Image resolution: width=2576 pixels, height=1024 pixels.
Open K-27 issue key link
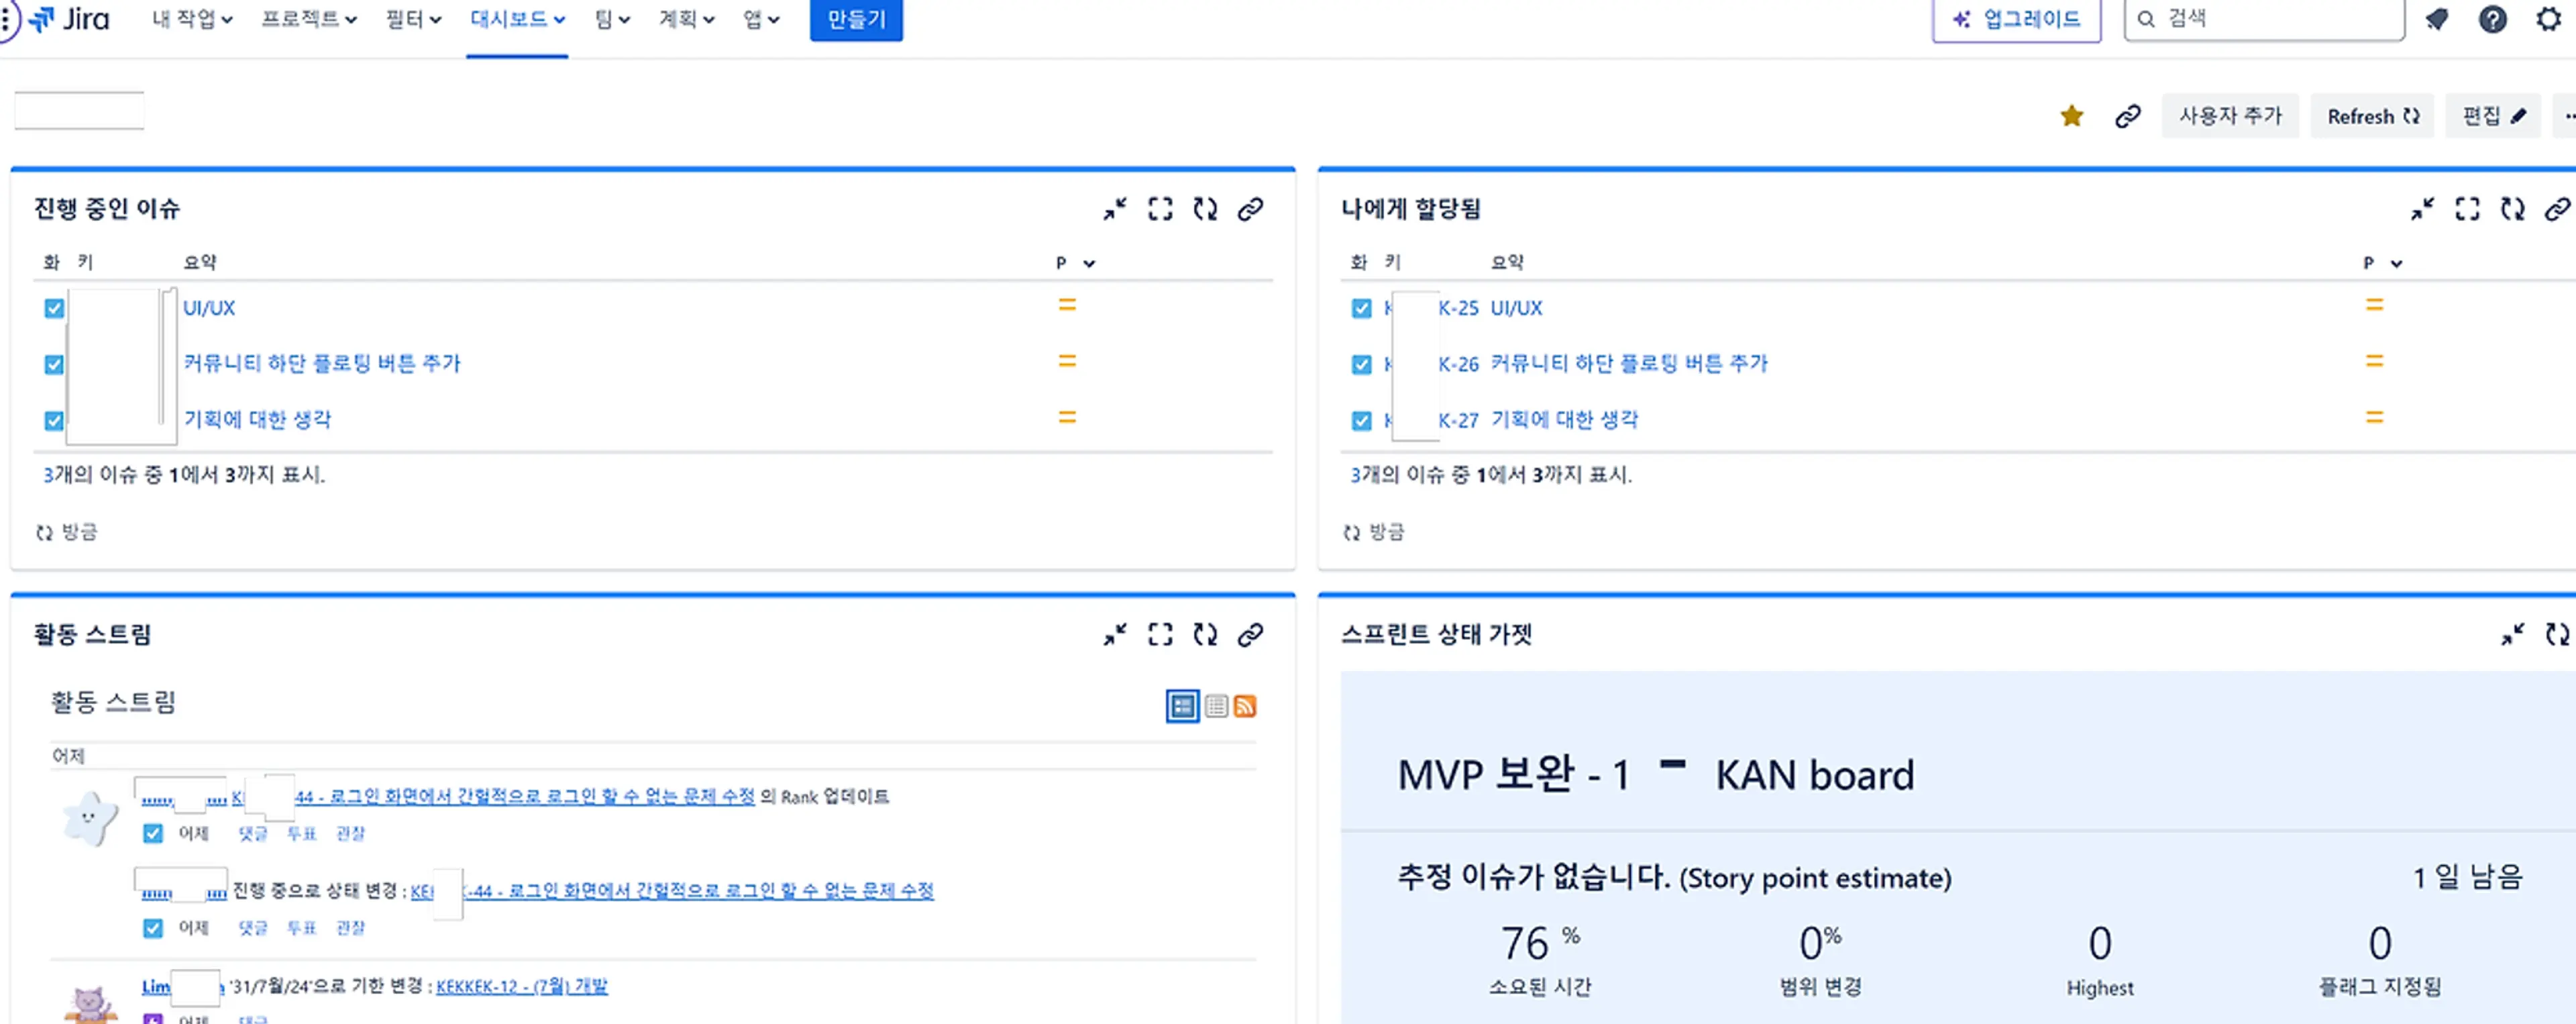pos(1458,420)
